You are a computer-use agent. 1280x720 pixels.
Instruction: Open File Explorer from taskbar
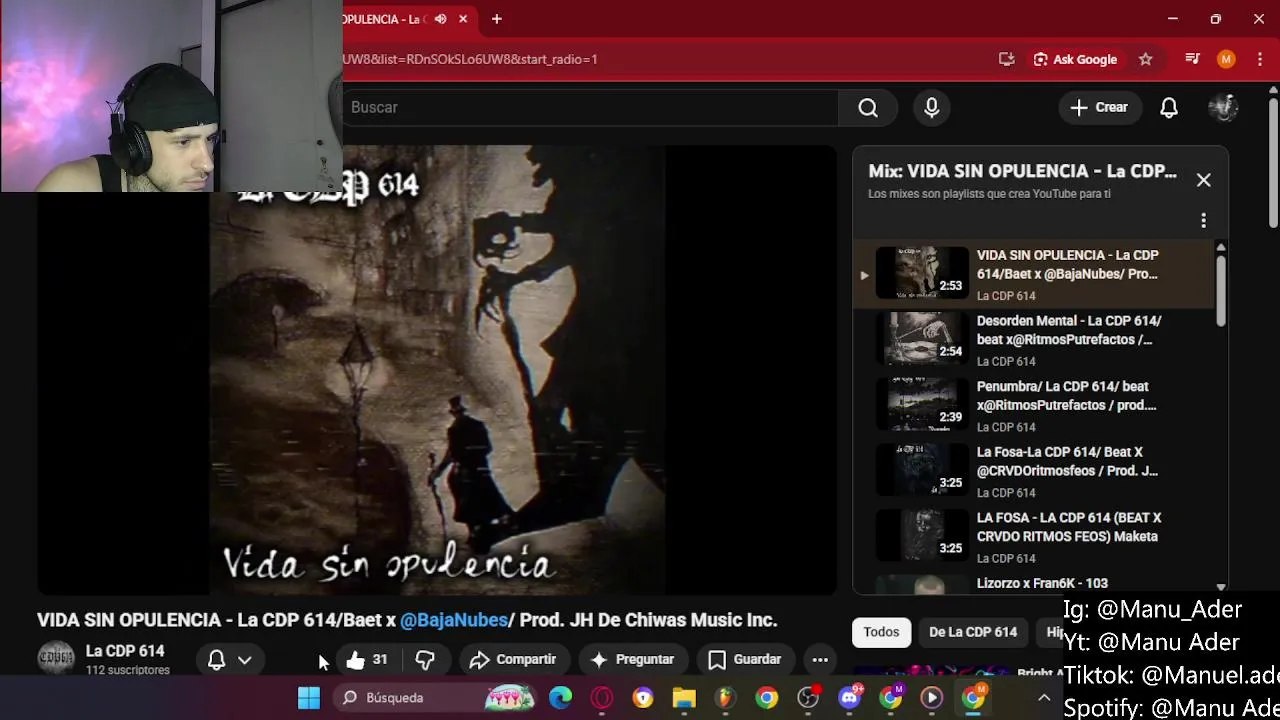point(684,698)
